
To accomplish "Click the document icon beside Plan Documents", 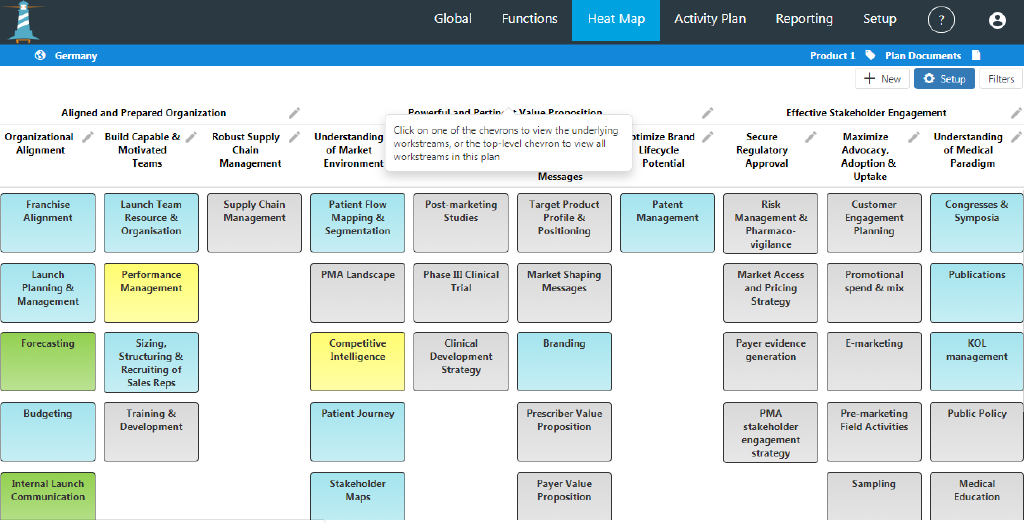I will click(976, 56).
